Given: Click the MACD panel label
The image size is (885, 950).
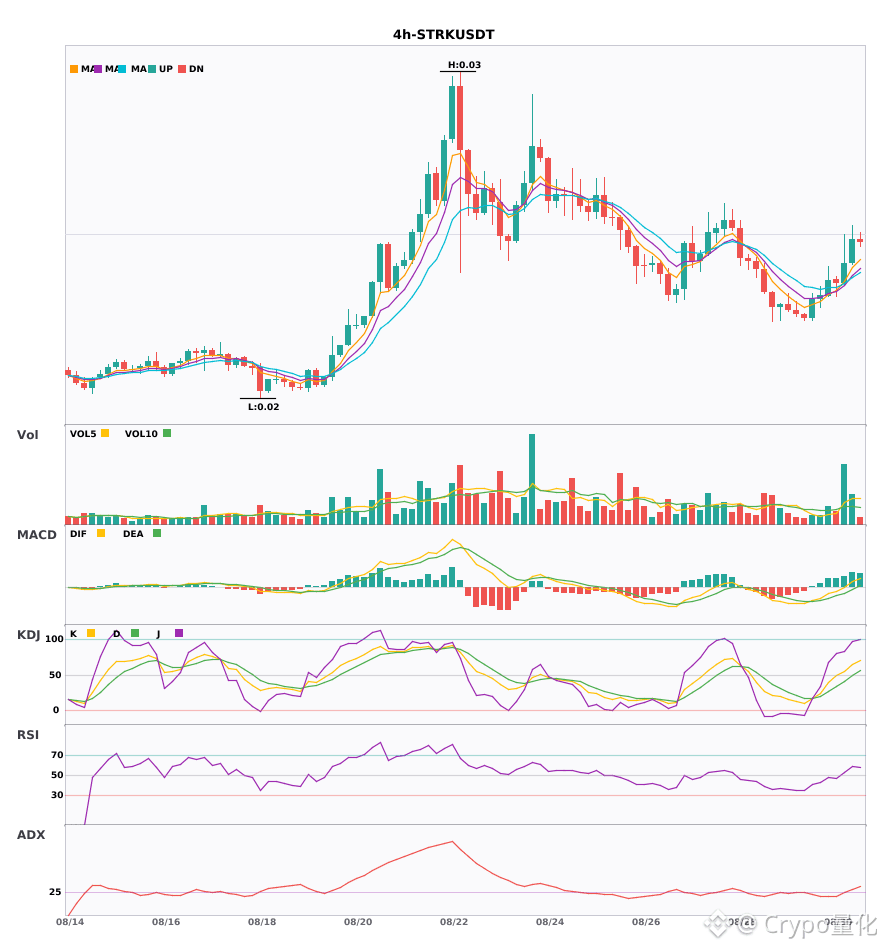Looking at the screenshot, I should pyautogui.click(x=36, y=535).
